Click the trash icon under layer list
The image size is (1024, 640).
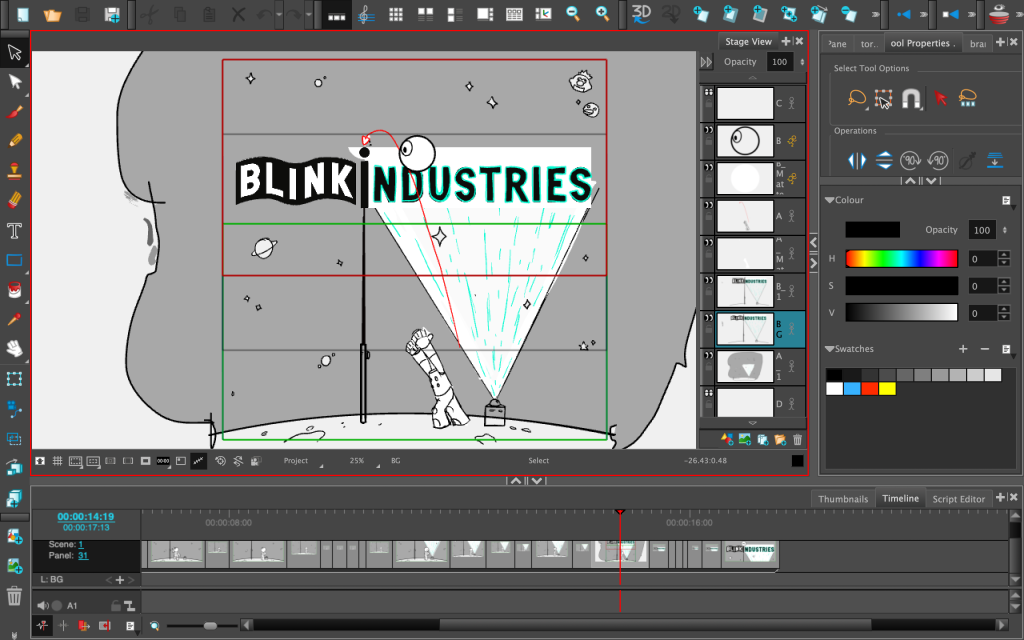coord(797,439)
